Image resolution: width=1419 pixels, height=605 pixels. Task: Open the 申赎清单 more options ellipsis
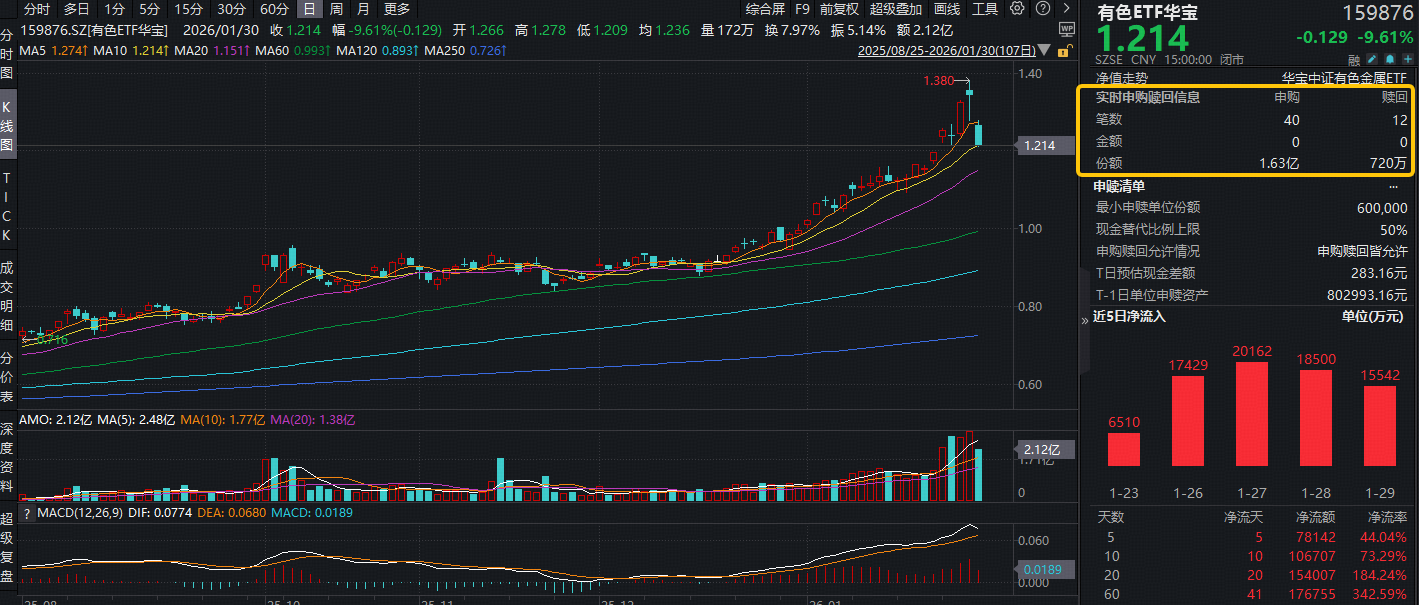click(1393, 187)
